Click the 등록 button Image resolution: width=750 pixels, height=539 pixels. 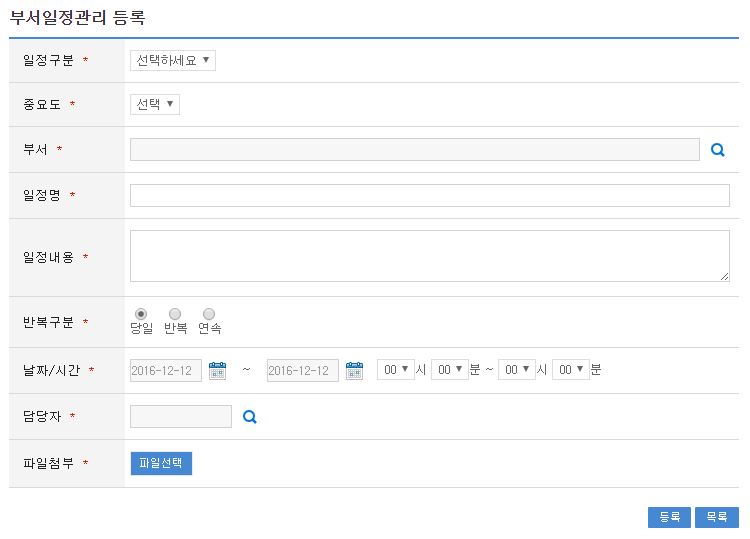coord(669,517)
